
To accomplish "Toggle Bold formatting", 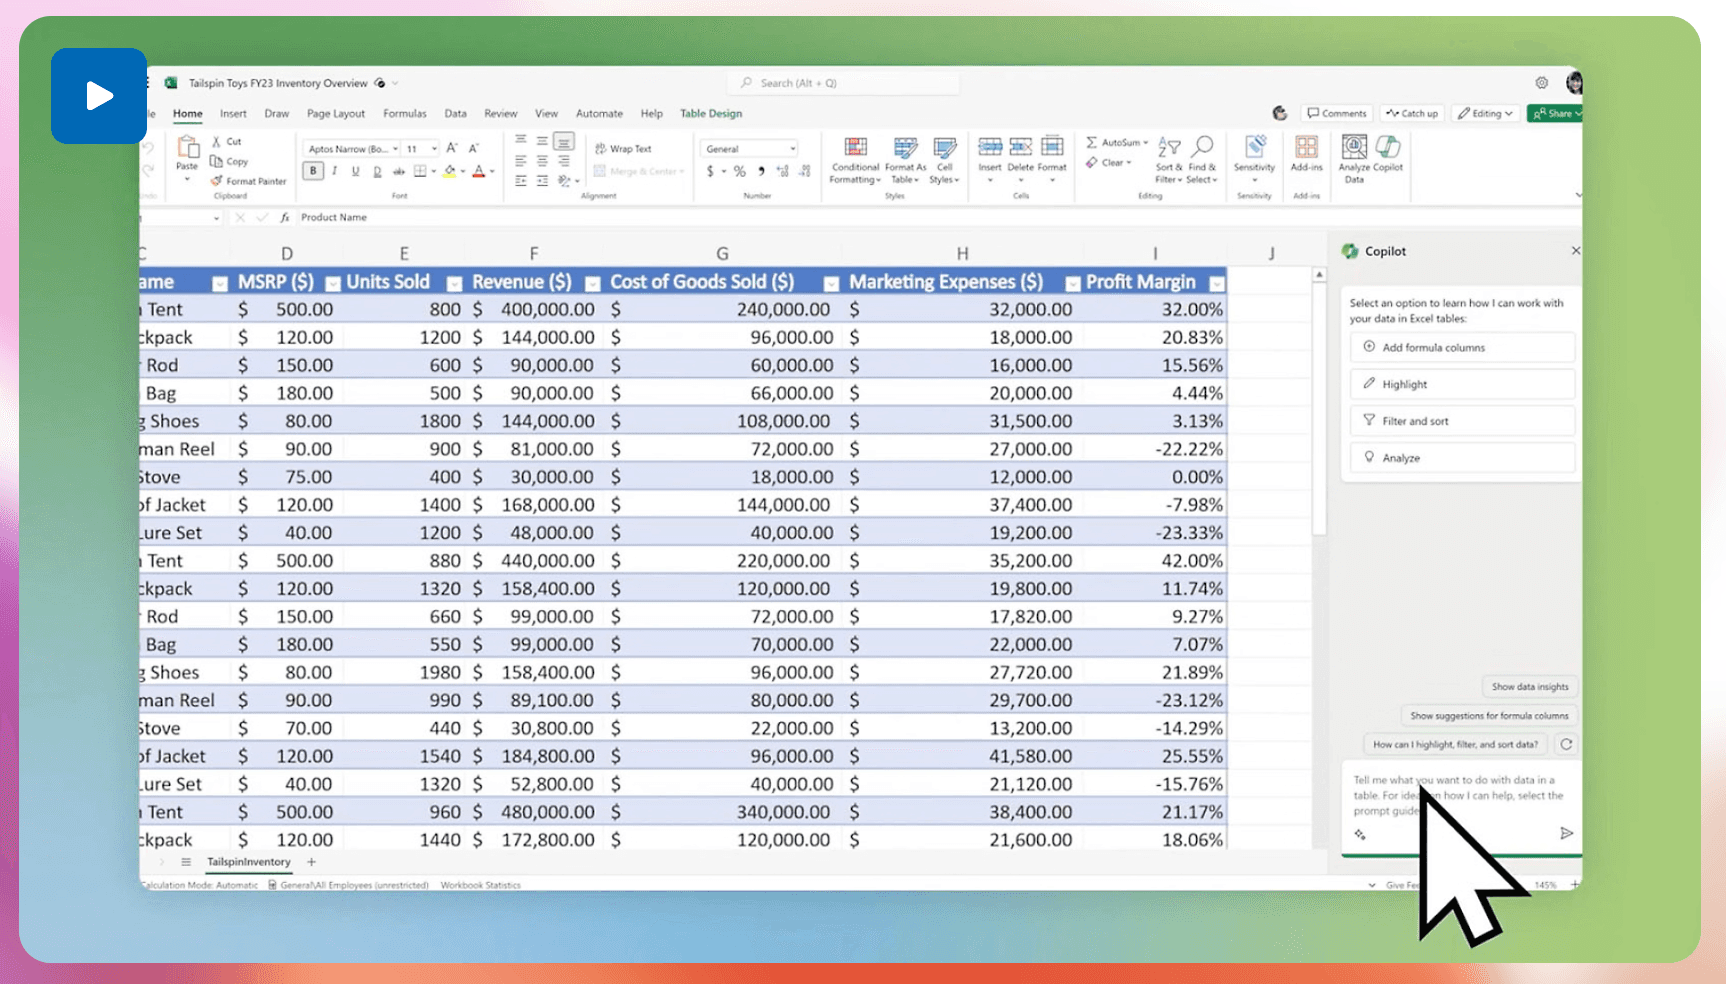I will 313,171.
